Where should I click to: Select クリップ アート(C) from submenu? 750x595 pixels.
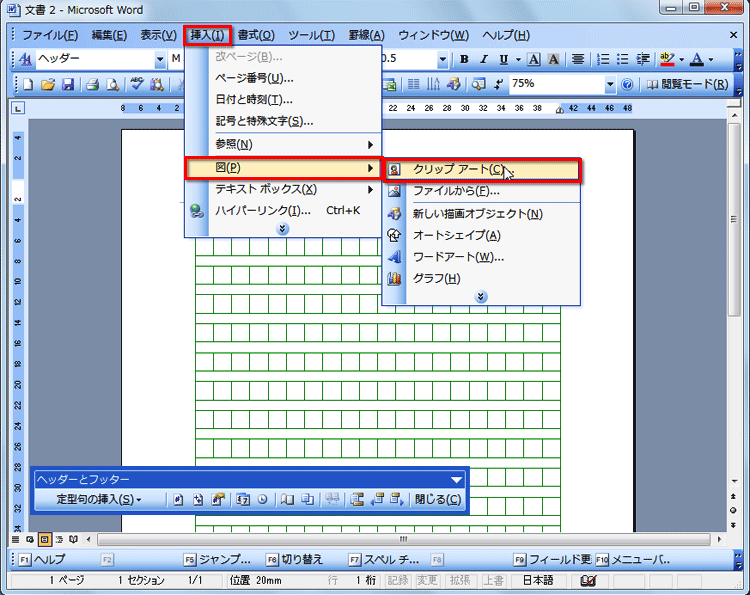pos(482,170)
